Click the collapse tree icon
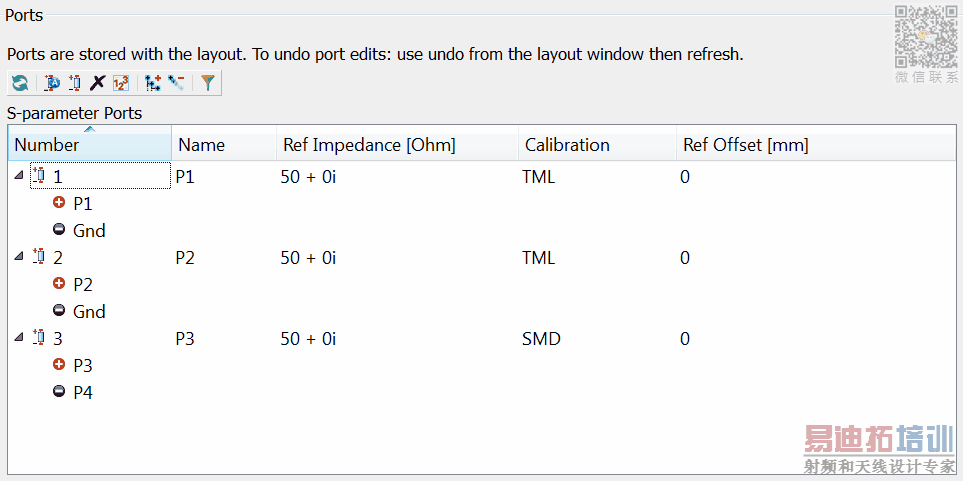 (x=176, y=84)
